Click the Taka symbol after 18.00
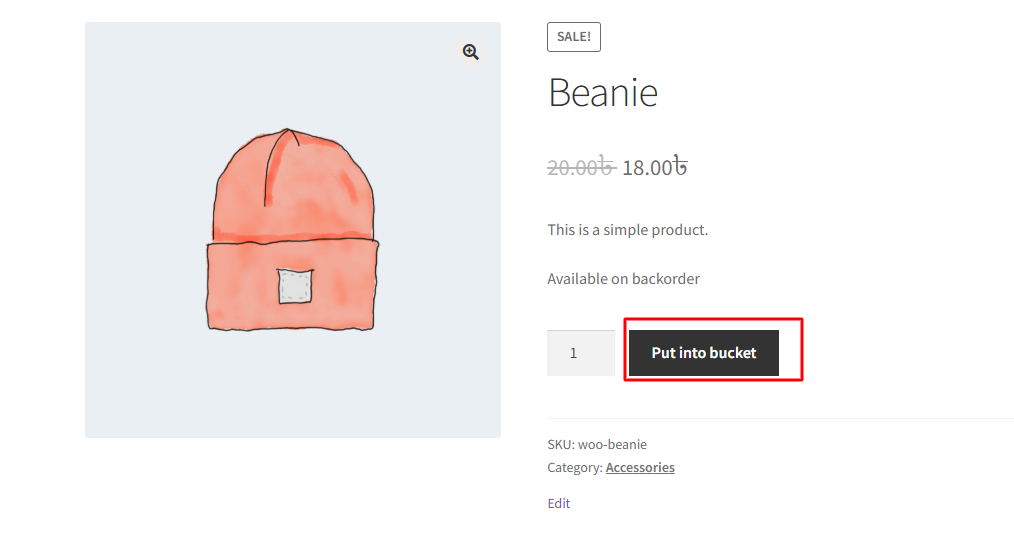Image resolution: width=1014 pixels, height=543 pixels. pyautogui.click(x=680, y=166)
